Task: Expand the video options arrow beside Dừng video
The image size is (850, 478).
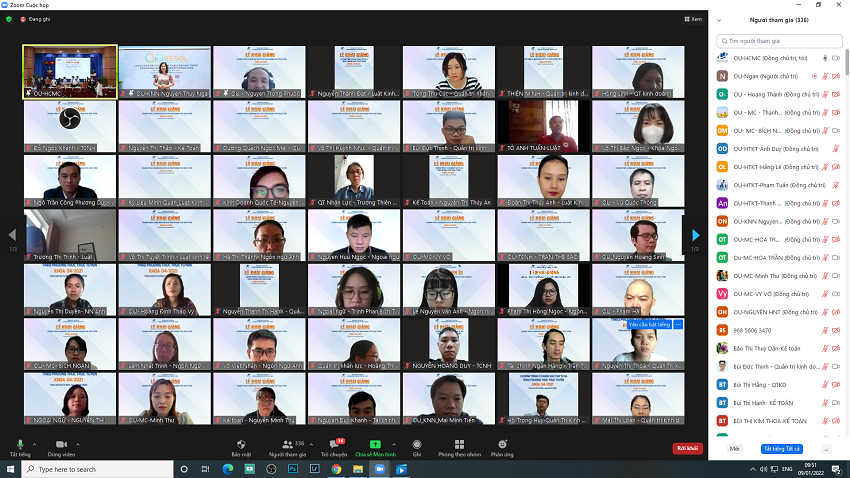Action: pyautogui.click(x=78, y=442)
